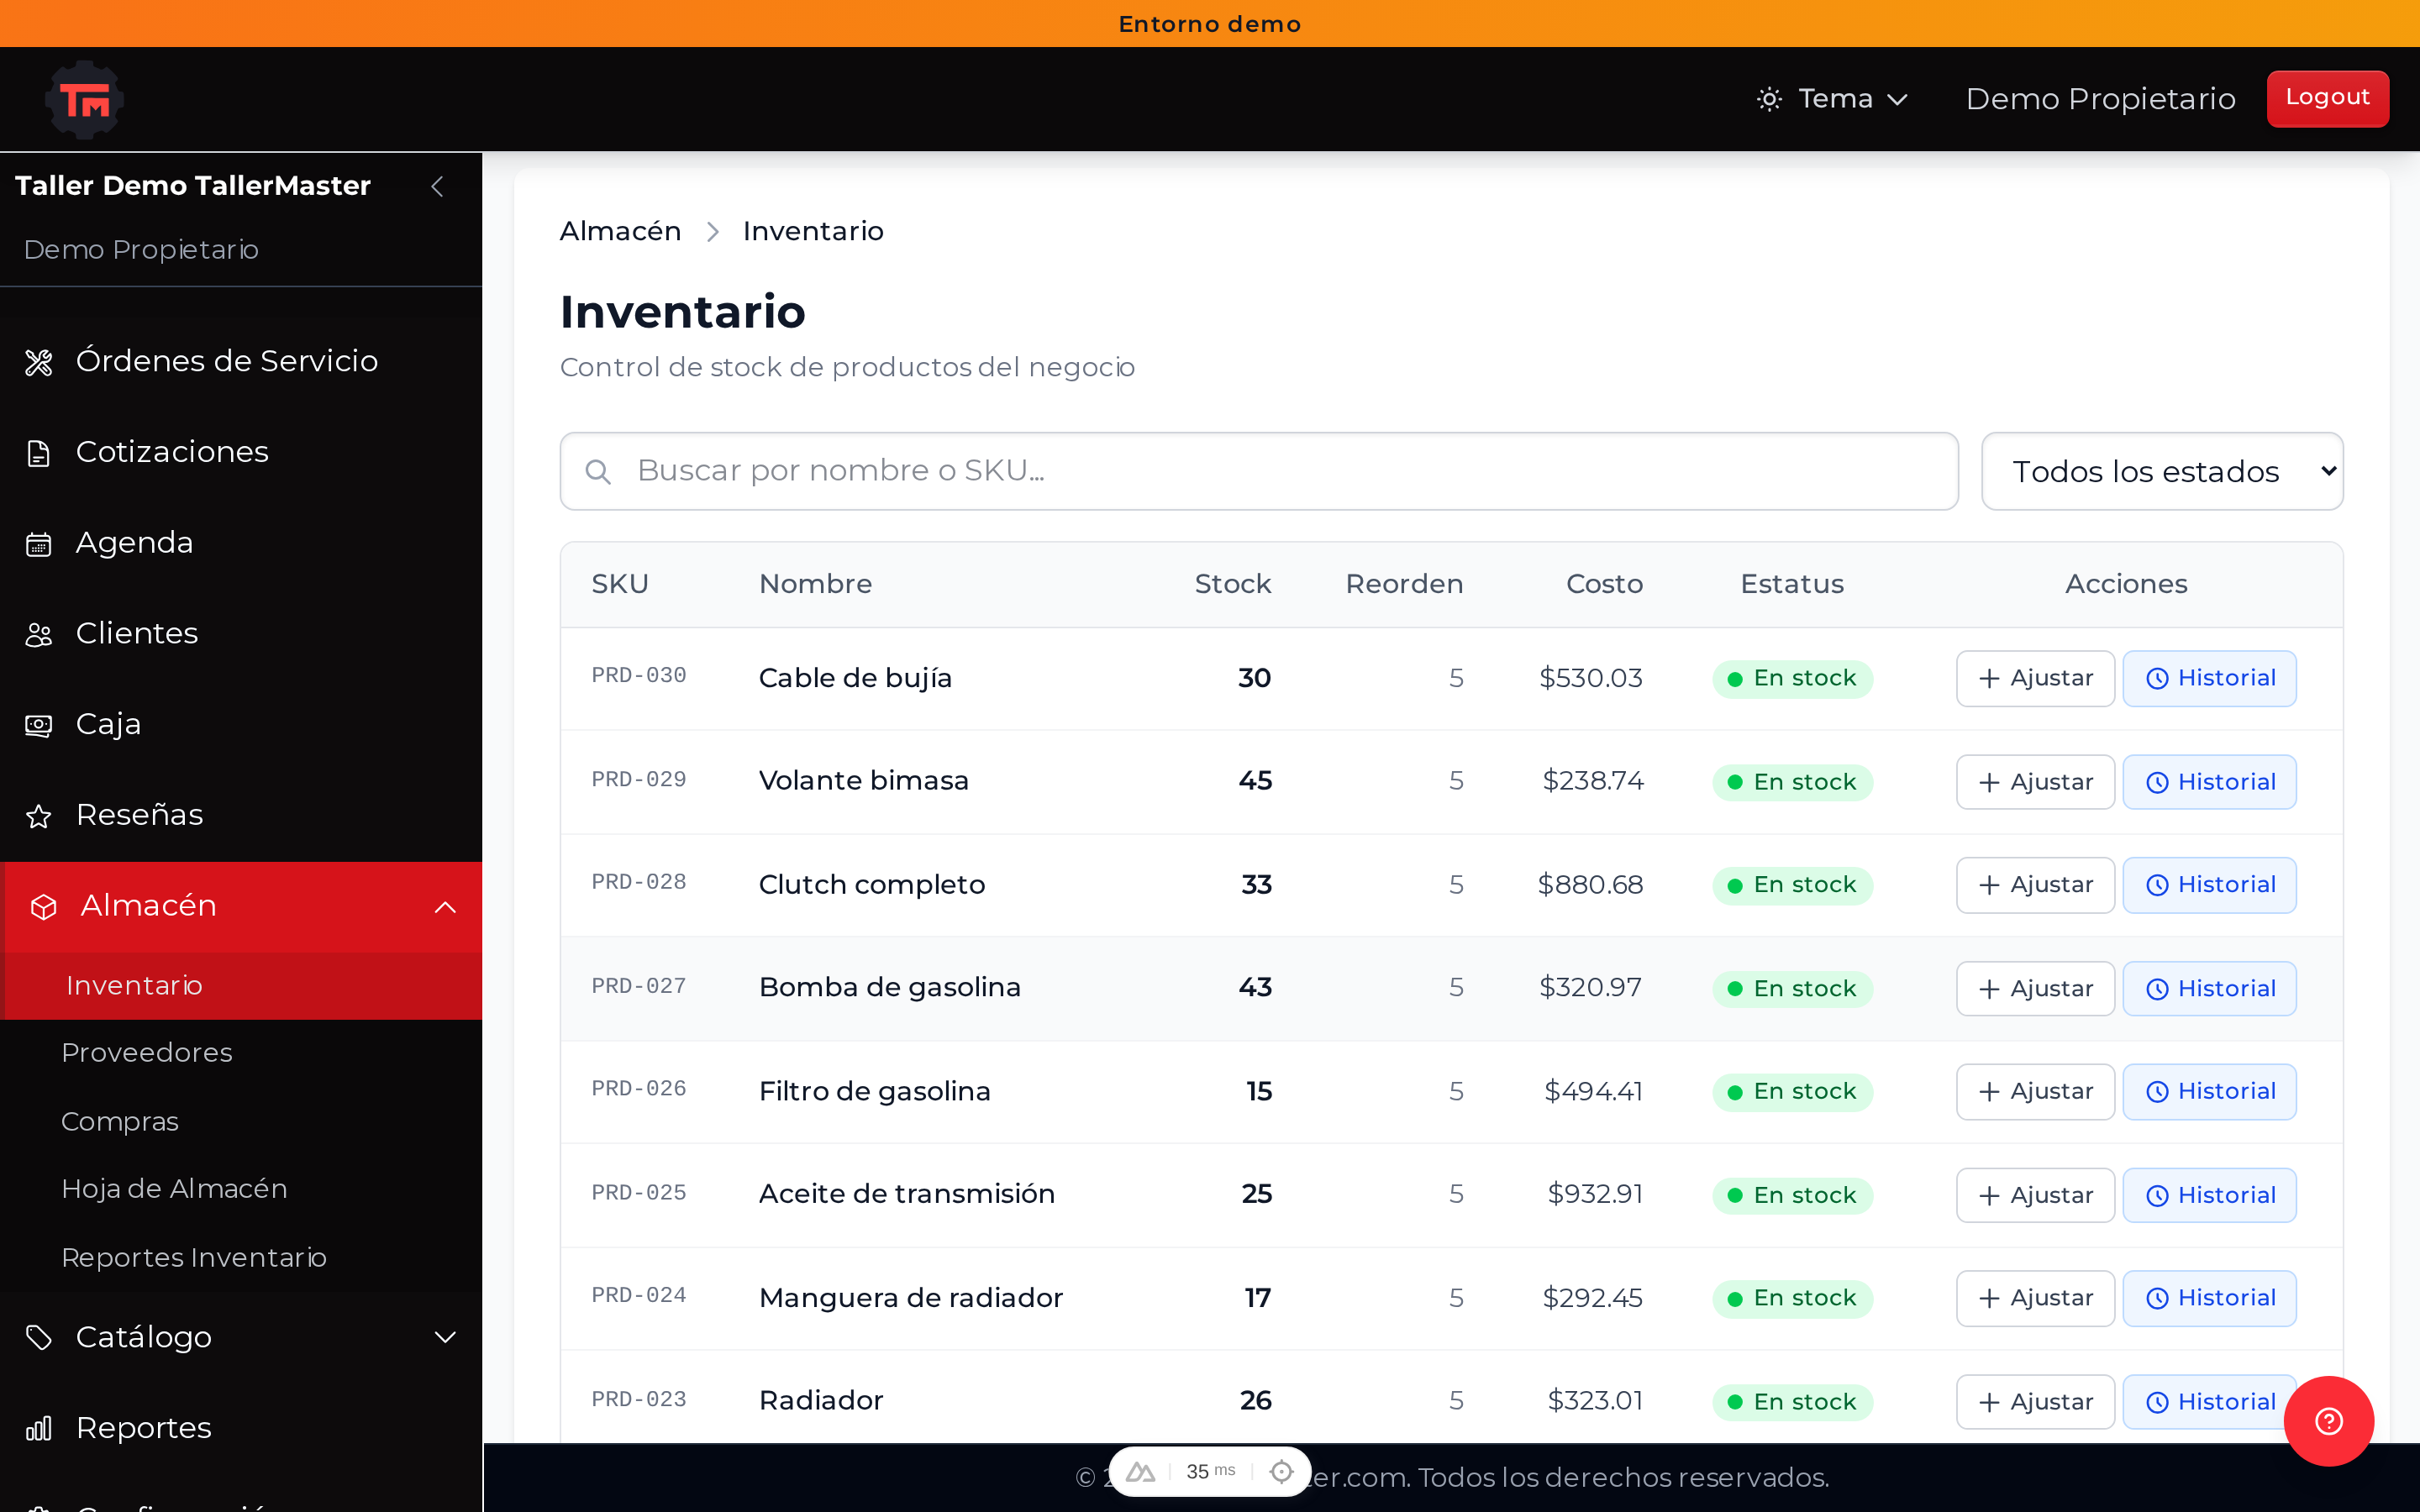Collapse the sidebar with the chevron
Image resolution: width=2420 pixels, height=1512 pixels.
click(437, 186)
